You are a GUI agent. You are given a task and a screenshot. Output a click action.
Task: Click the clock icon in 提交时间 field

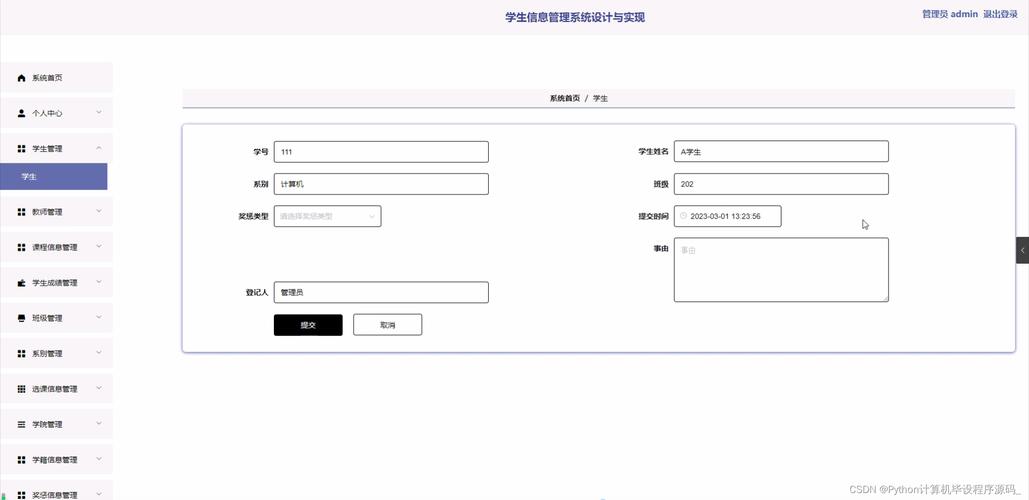coord(684,216)
